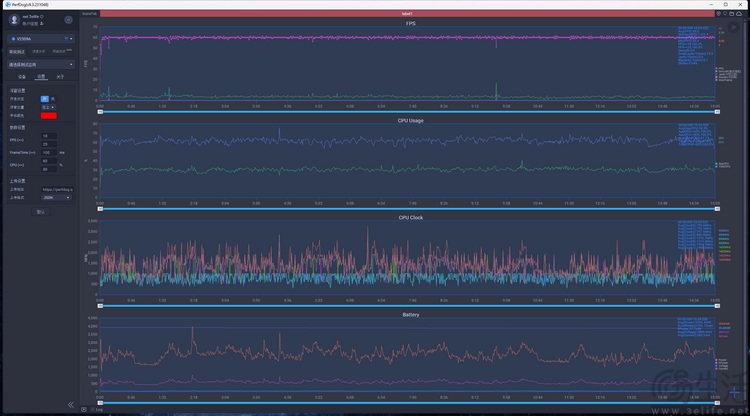The width and height of the screenshot is (750, 416).
Task: Click the WiFi icon beside device V2309A
Action: [66, 39]
